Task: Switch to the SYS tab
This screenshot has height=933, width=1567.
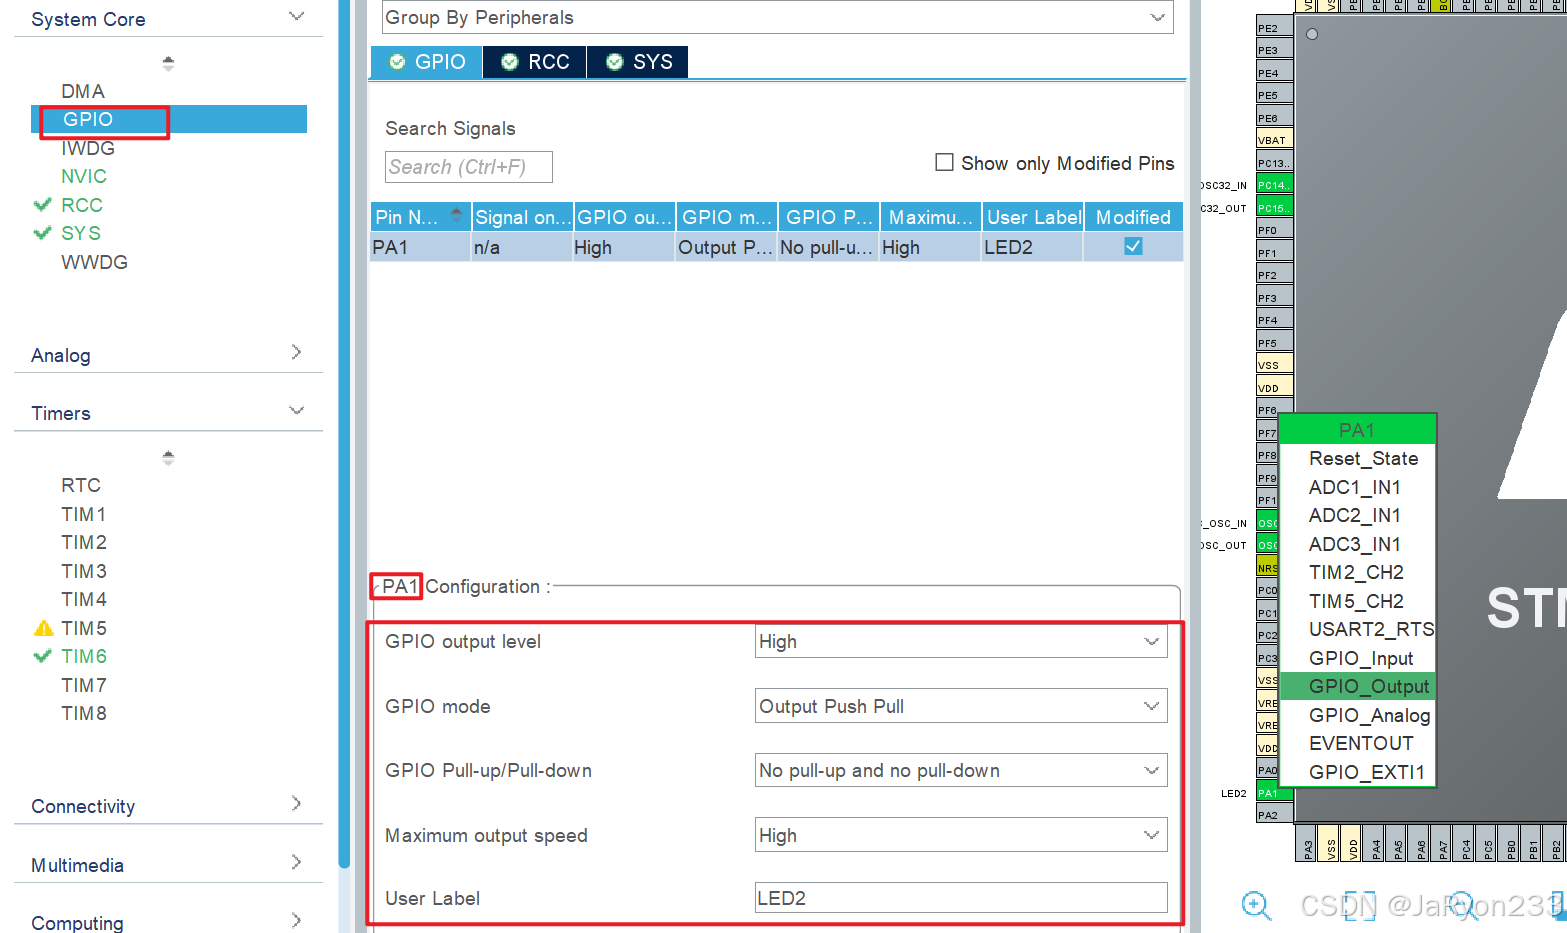Action: [x=638, y=62]
